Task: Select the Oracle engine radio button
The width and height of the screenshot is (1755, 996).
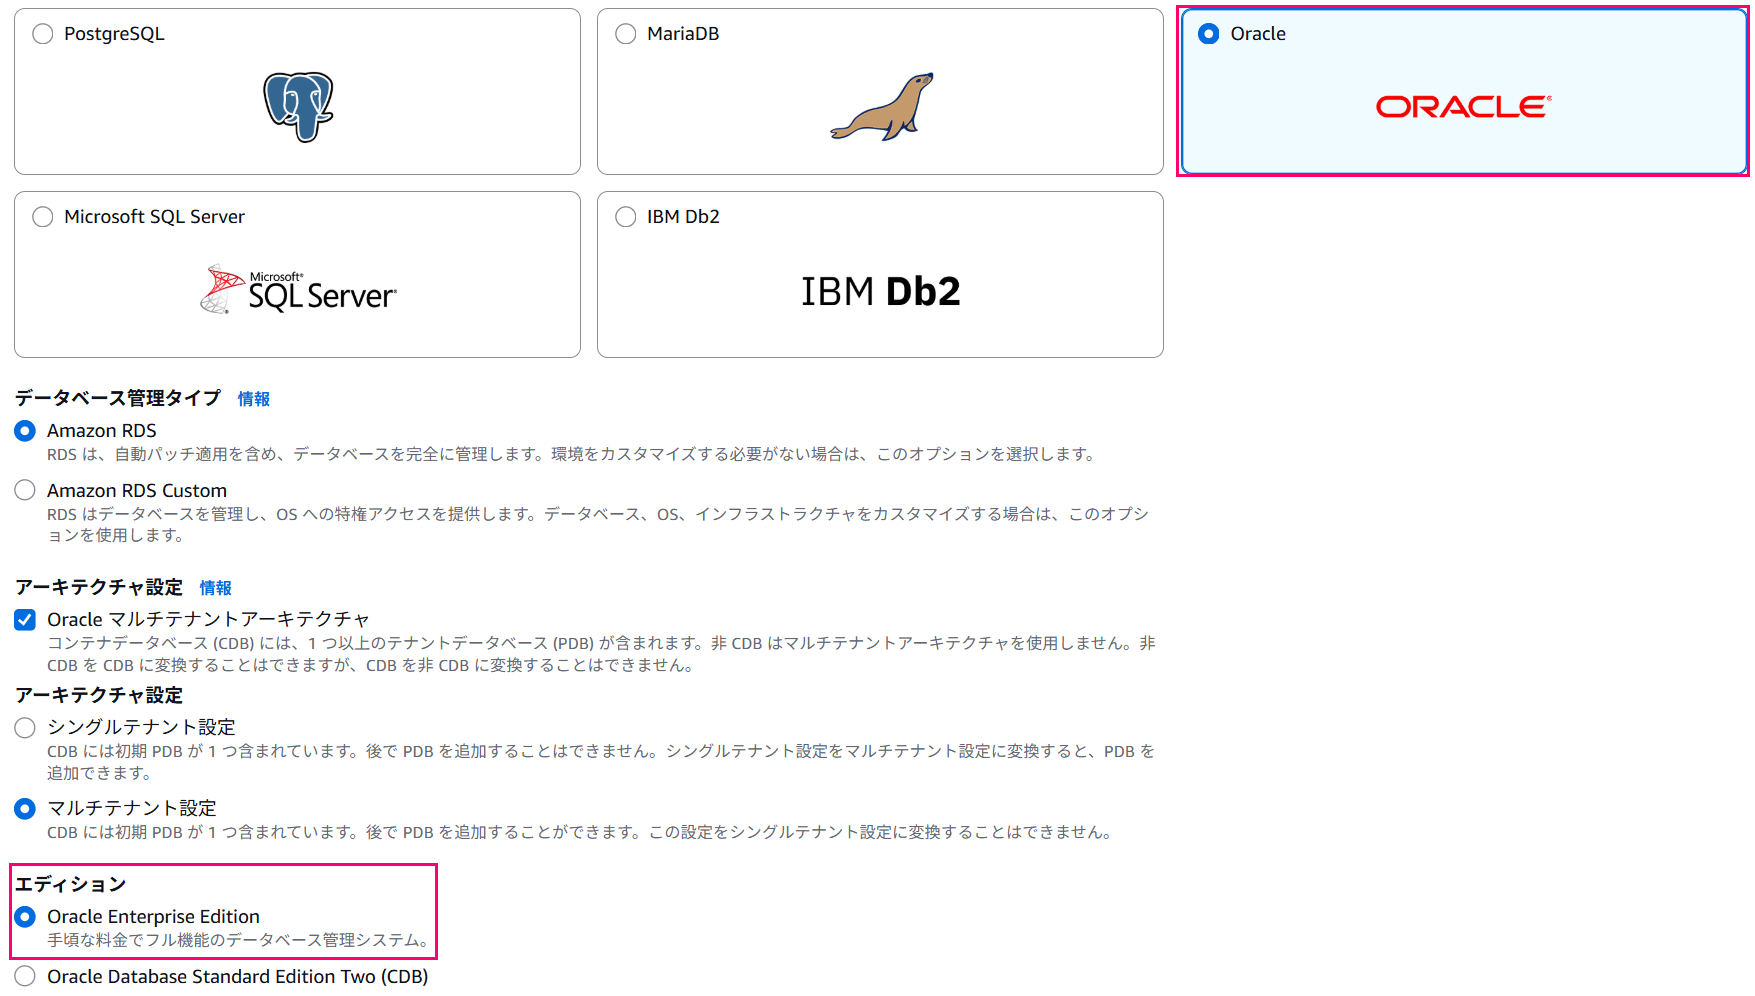Action: pos(1209,34)
